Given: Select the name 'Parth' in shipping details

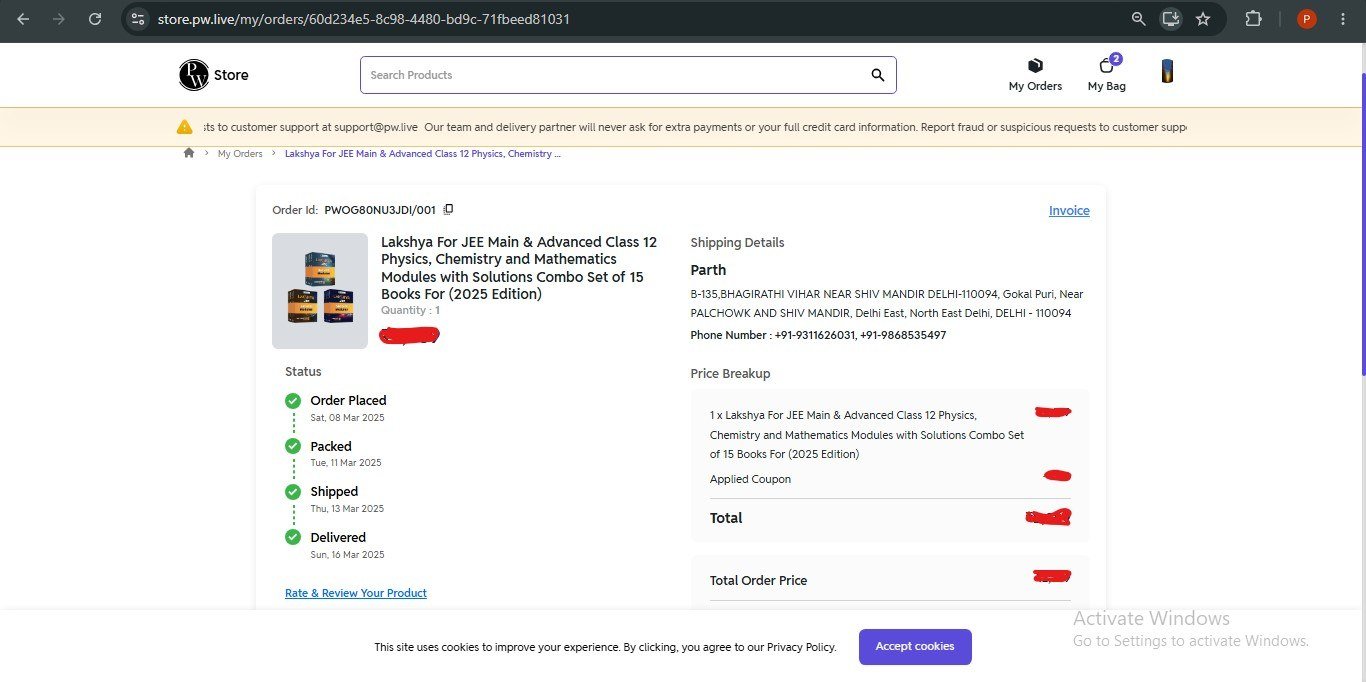Looking at the screenshot, I should coord(708,270).
